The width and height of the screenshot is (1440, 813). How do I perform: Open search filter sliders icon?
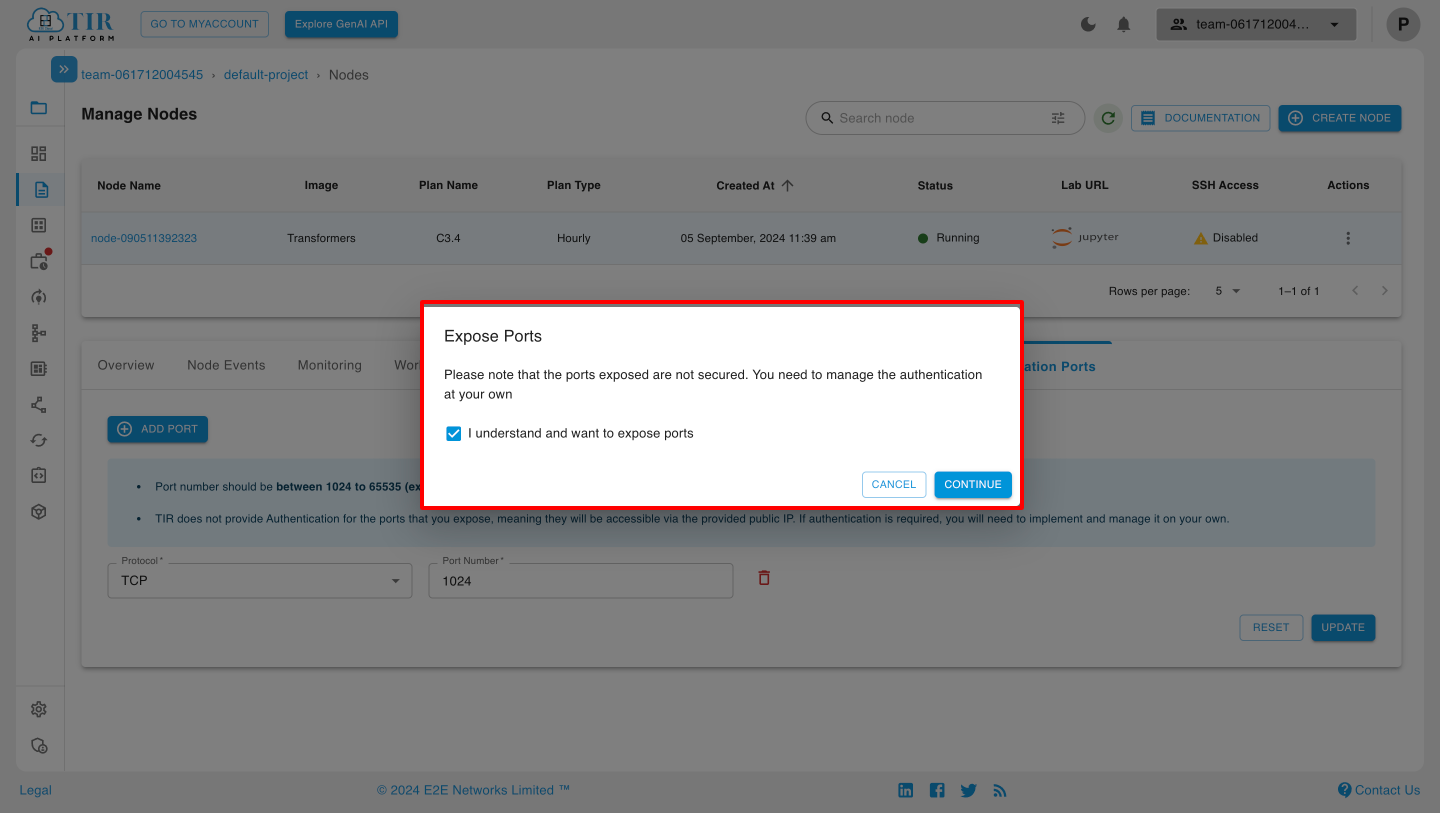pos(1058,118)
